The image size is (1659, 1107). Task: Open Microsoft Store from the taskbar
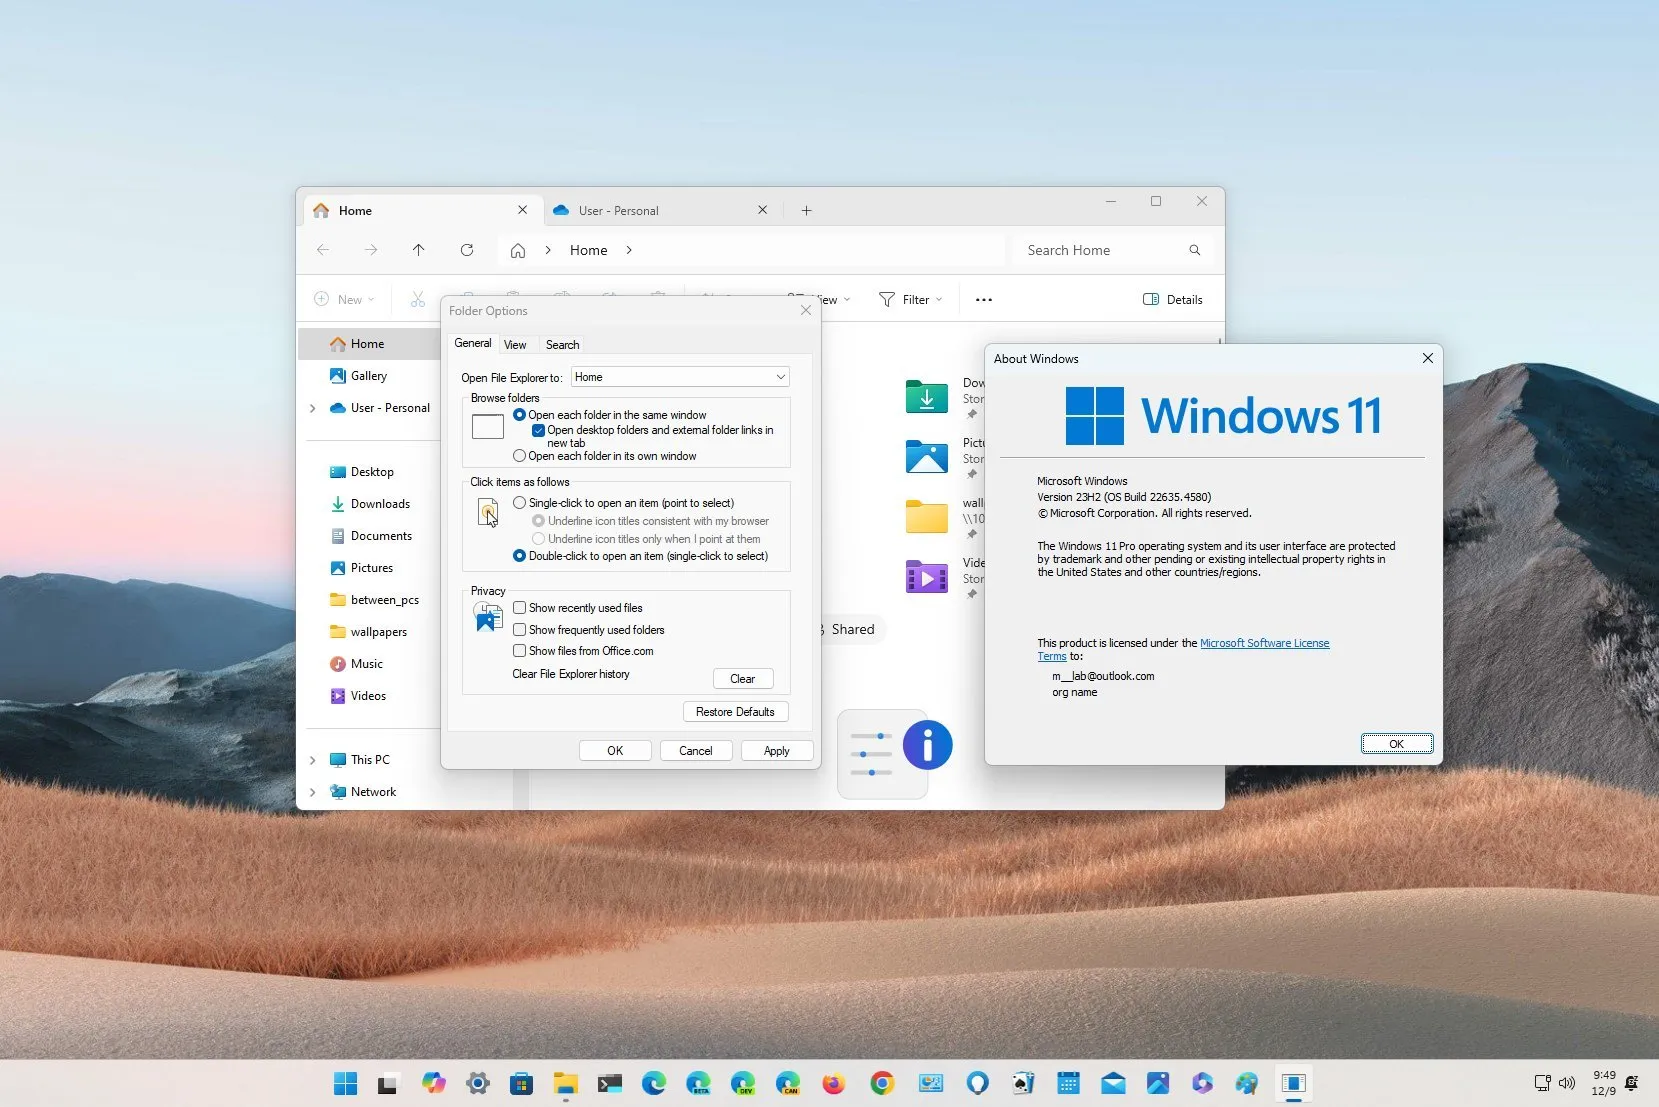[x=521, y=1083]
